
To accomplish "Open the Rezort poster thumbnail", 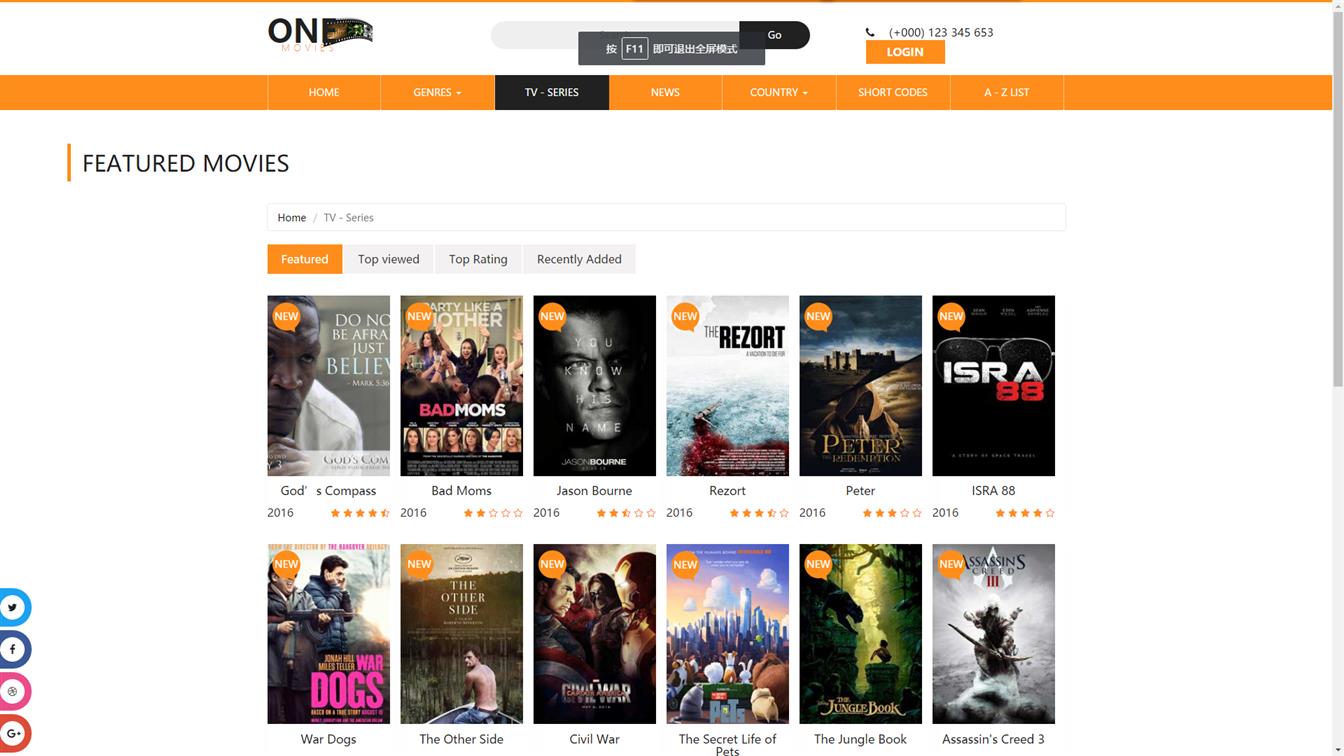I will coord(727,385).
